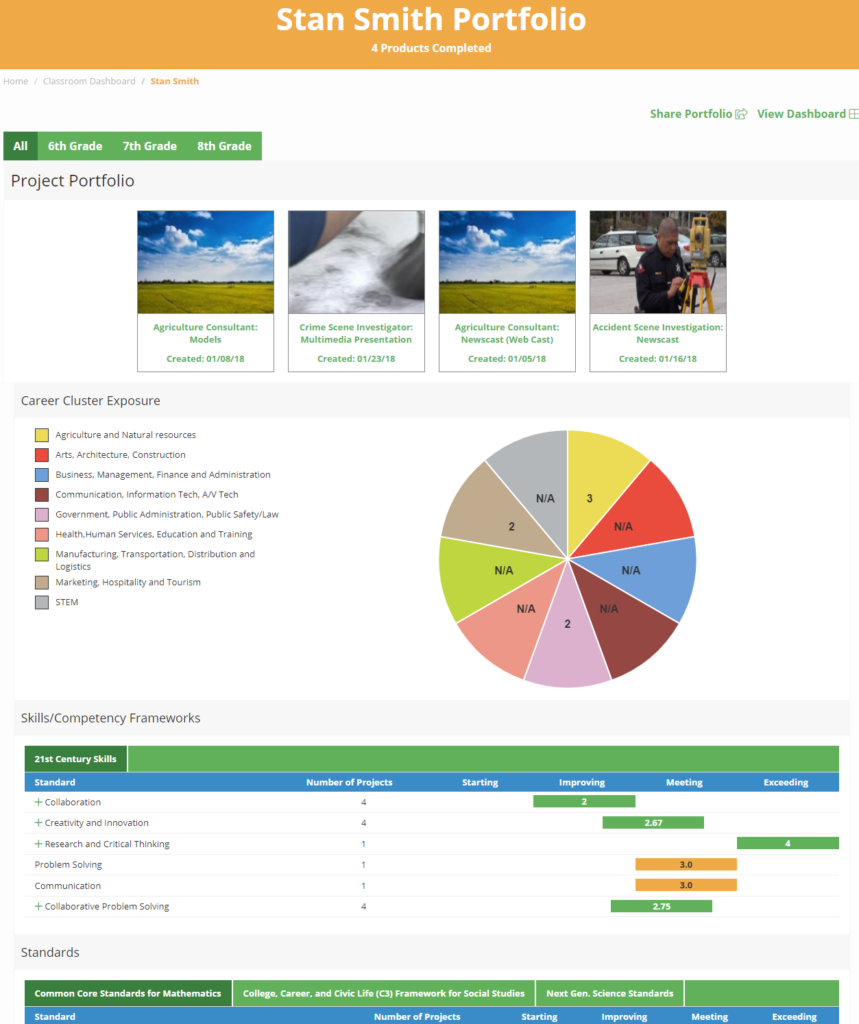This screenshot has height=1024, width=859.
Task: Click the 21st Century Skills framework tab
Action: pyautogui.click(x=74, y=759)
